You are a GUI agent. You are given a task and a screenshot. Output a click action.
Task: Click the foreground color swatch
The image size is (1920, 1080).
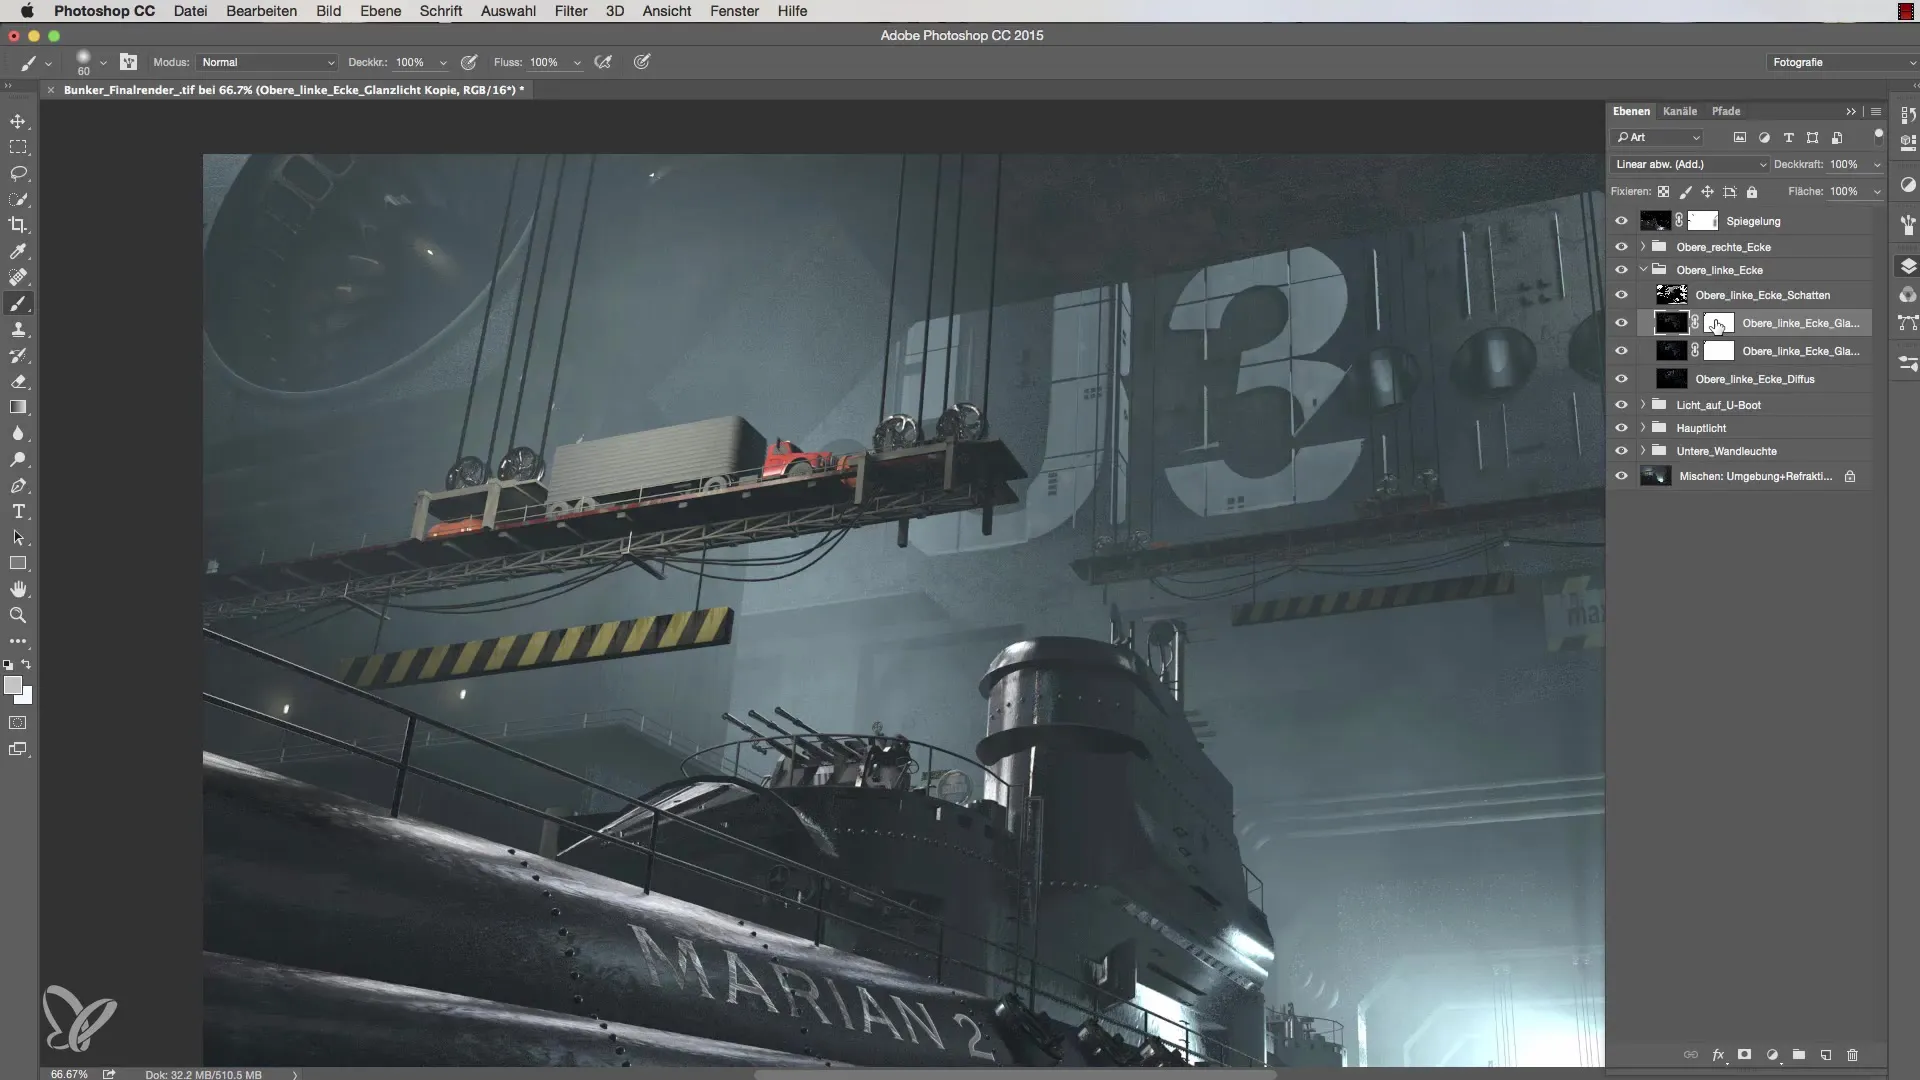pyautogui.click(x=13, y=685)
